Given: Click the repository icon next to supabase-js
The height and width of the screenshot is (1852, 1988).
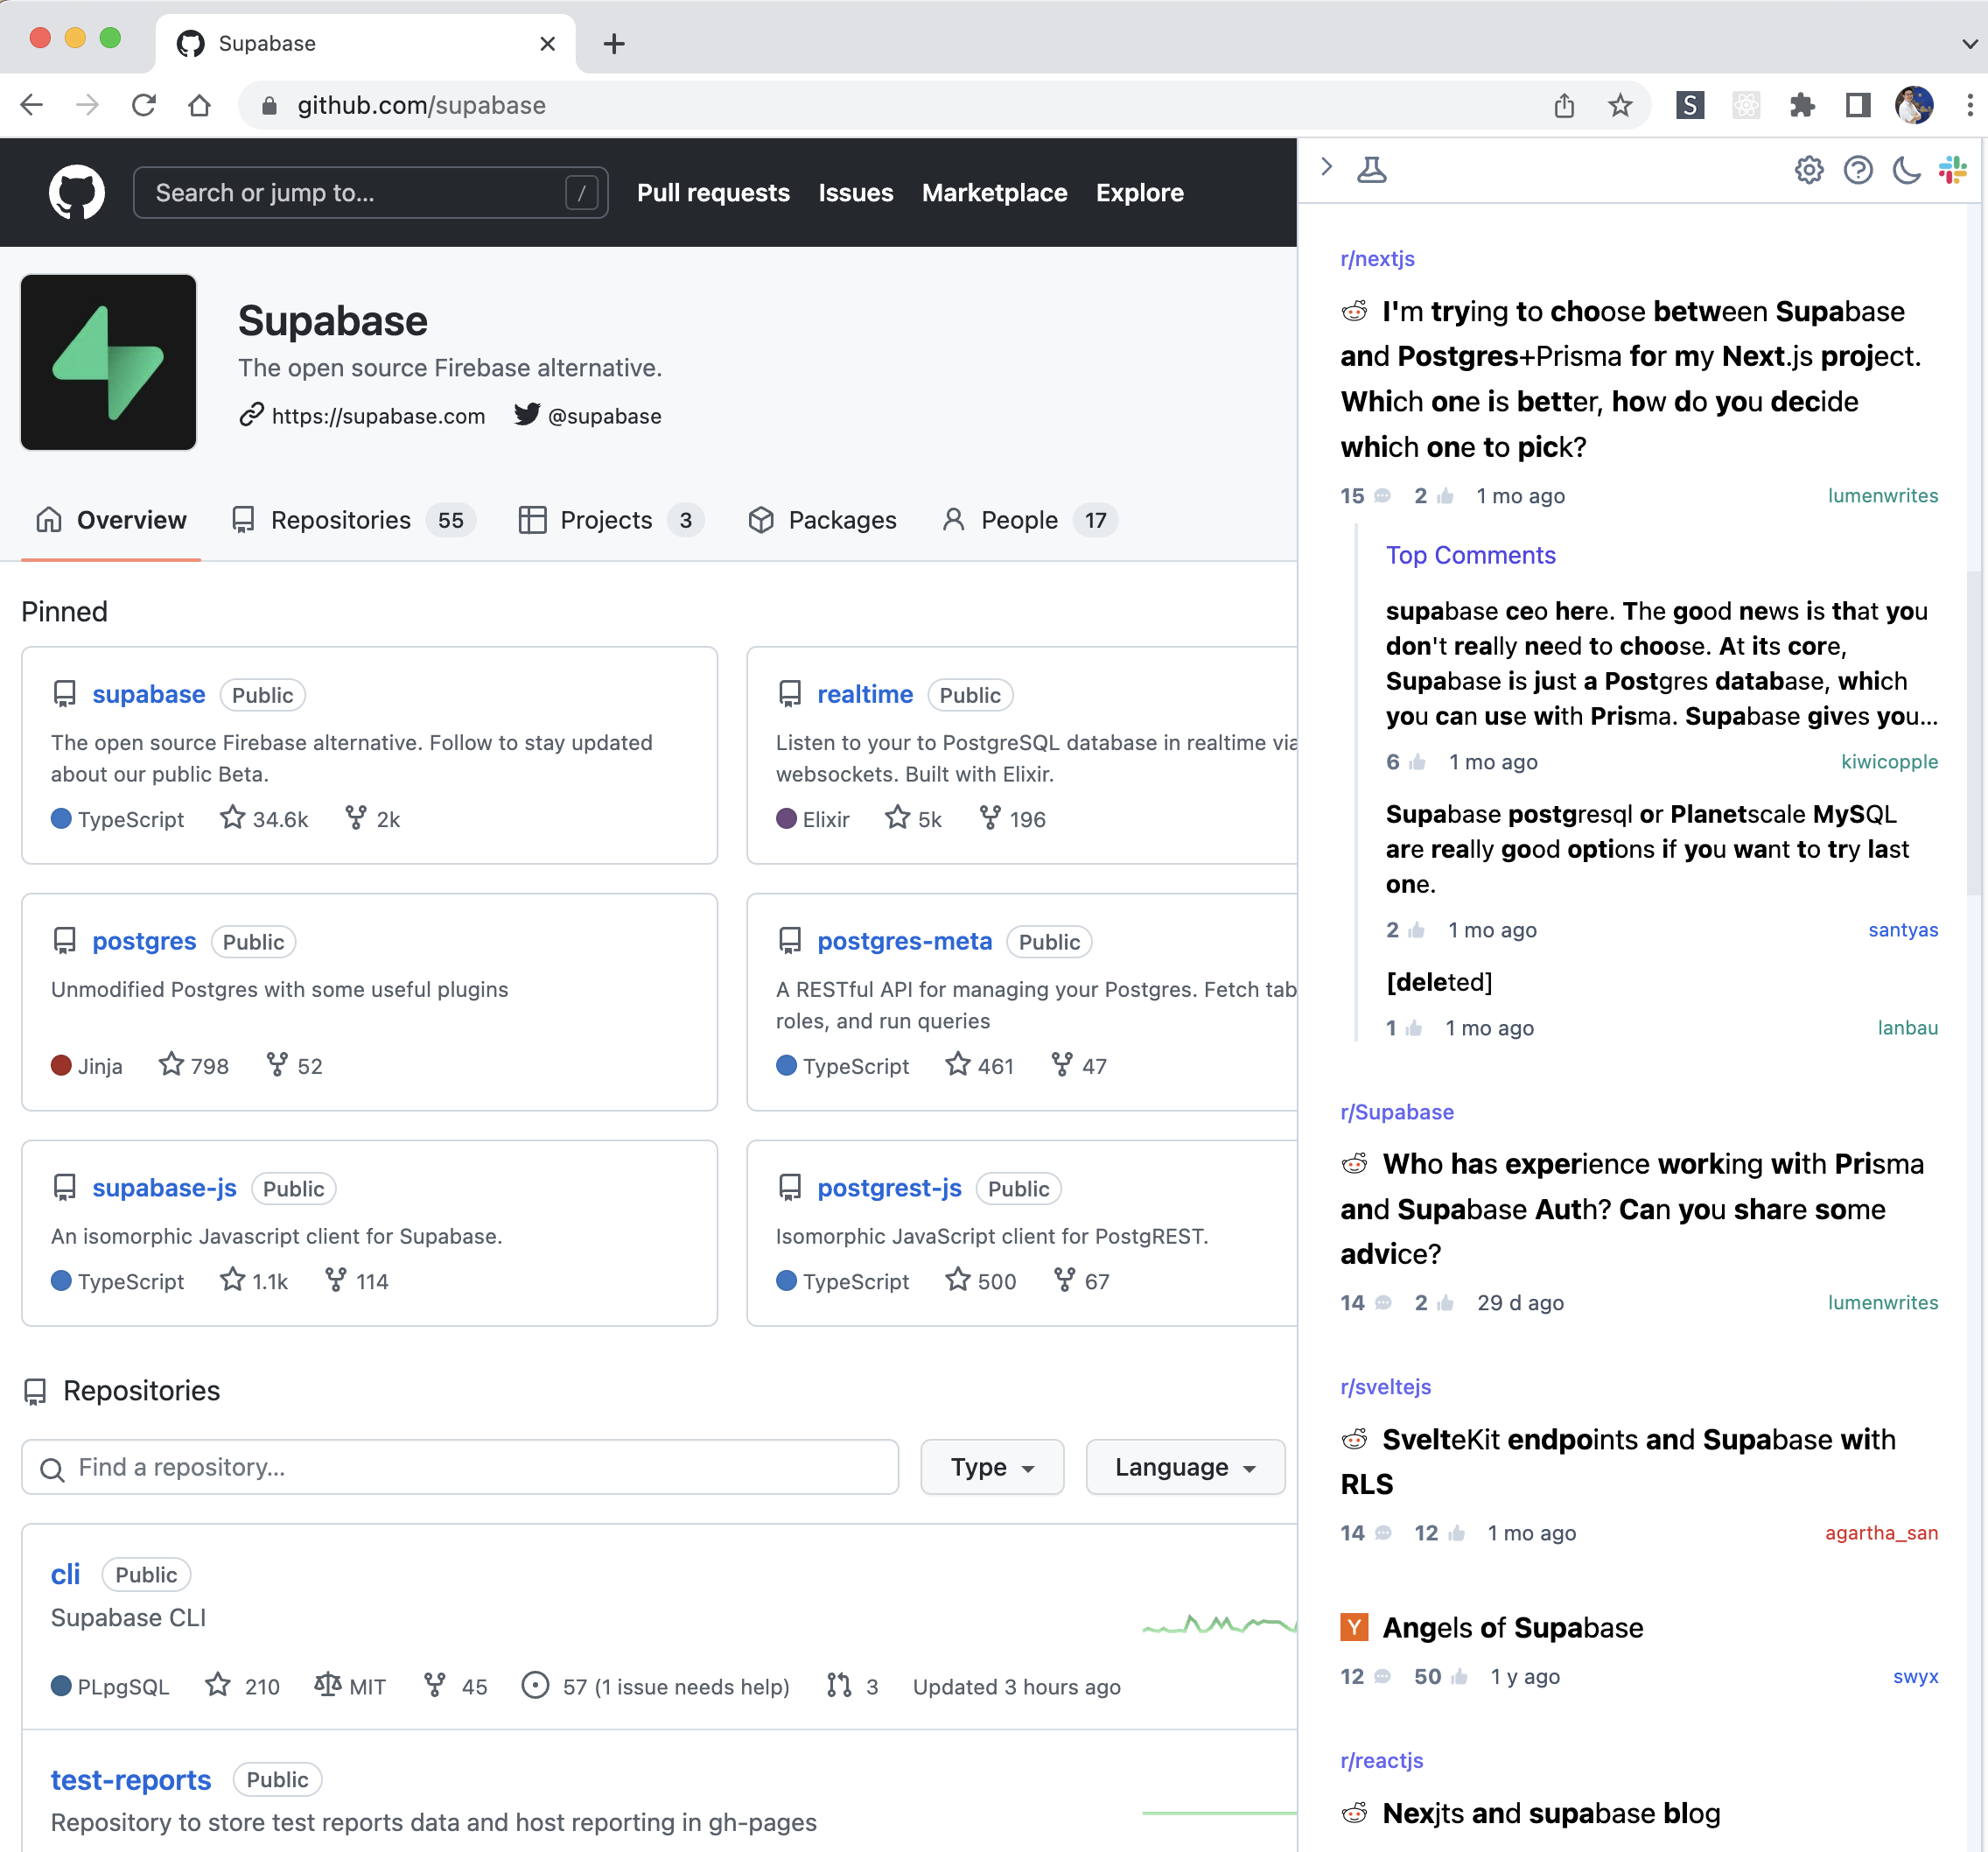Looking at the screenshot, I should 63,1187.
